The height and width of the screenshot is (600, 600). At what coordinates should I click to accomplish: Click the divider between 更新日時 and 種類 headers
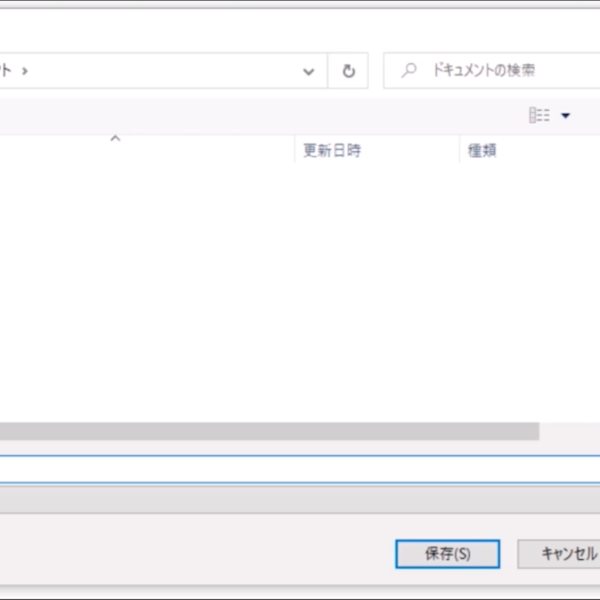point(459,151)
